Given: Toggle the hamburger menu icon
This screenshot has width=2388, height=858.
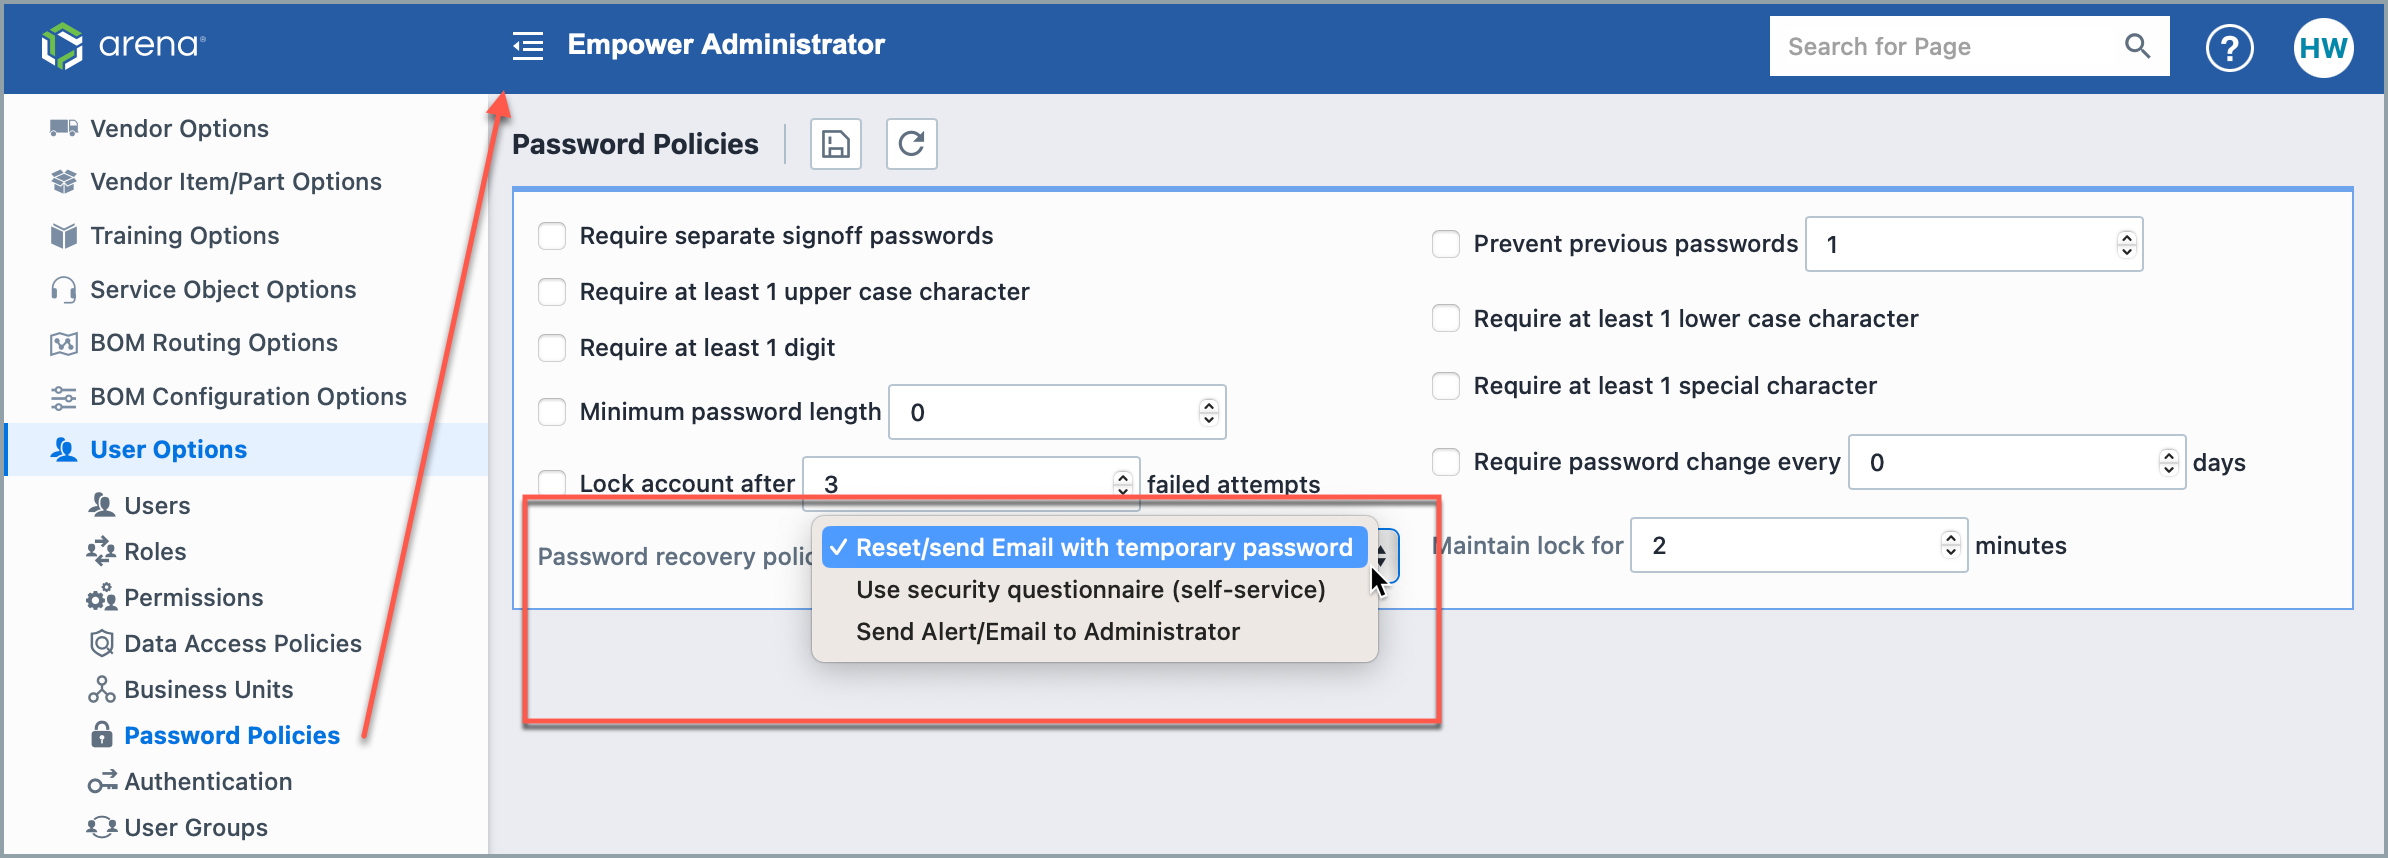Looking at the screenshot, I should pos(528,46).
